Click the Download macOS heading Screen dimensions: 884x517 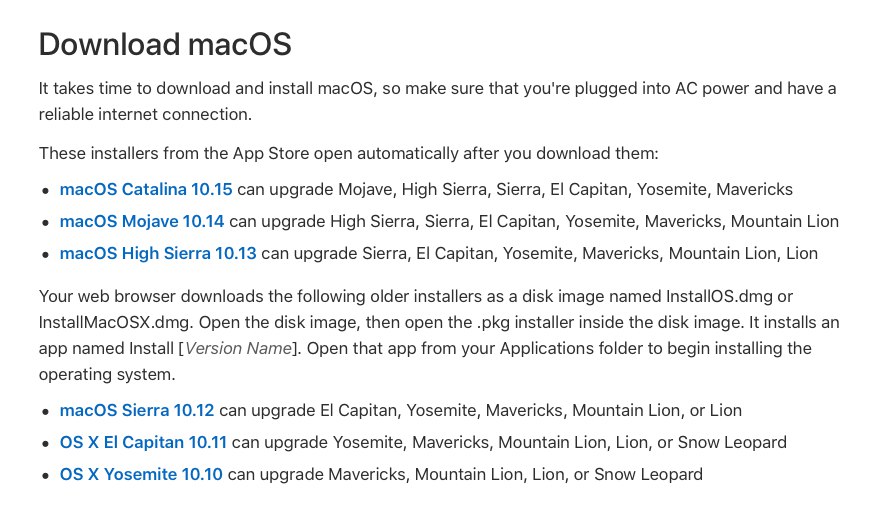[x=165, y=44]
